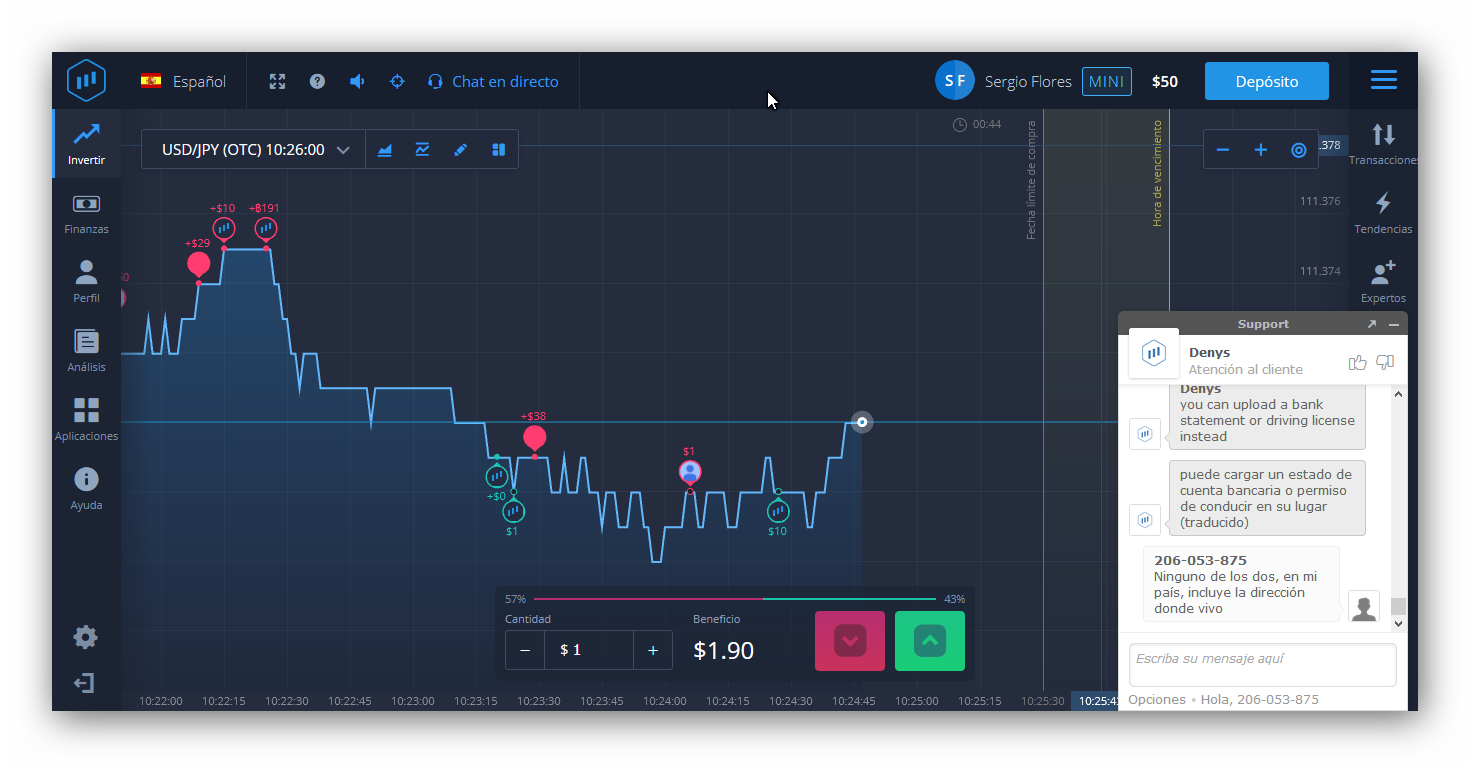Expand the USD/JPY (OTC) asset dropdown
The height and width of the screenshot is (763, 1470).
point(255,150)
